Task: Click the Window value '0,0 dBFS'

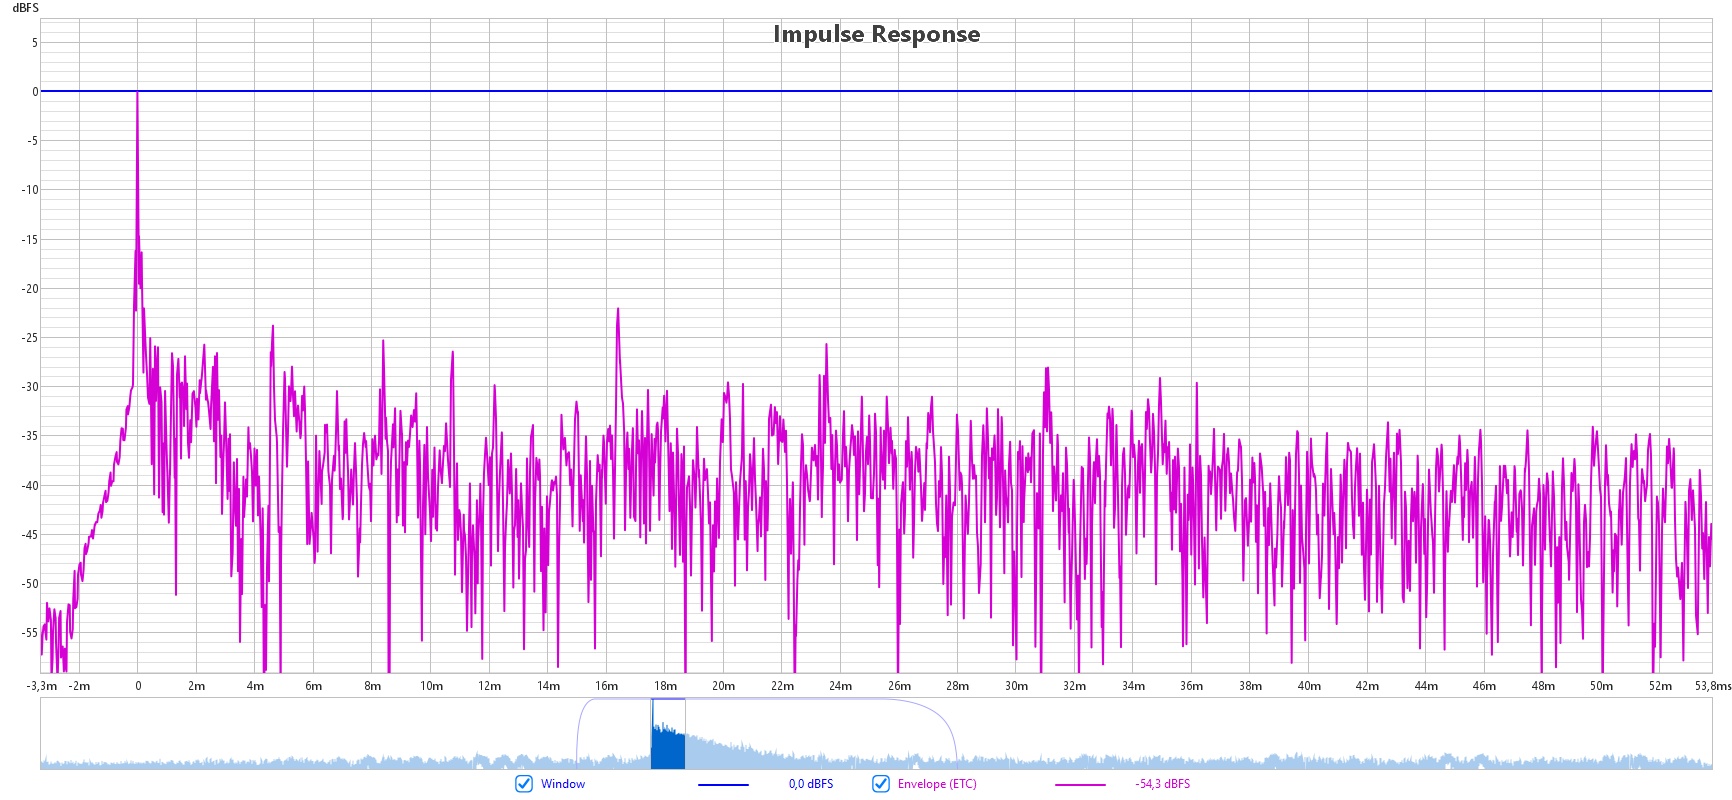Action: click(x=811, y=784)
